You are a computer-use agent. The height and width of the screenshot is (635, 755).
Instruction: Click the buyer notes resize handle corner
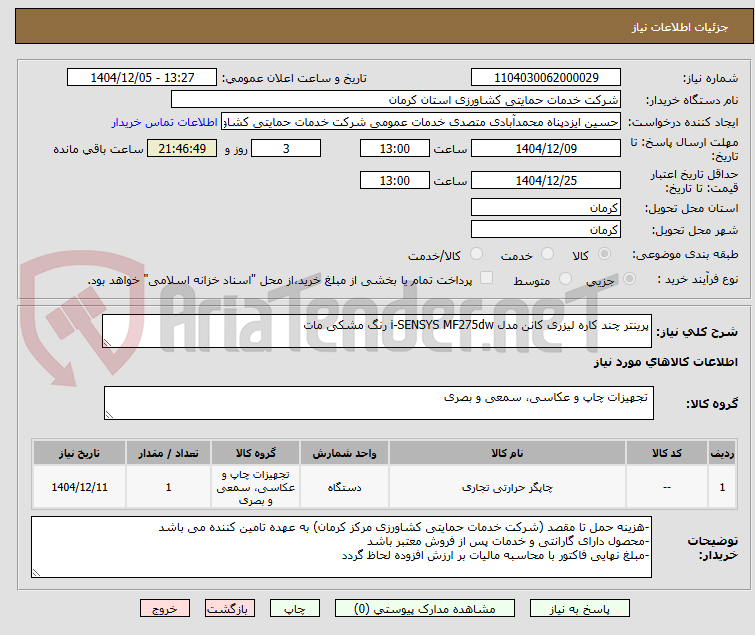point(36,573)
